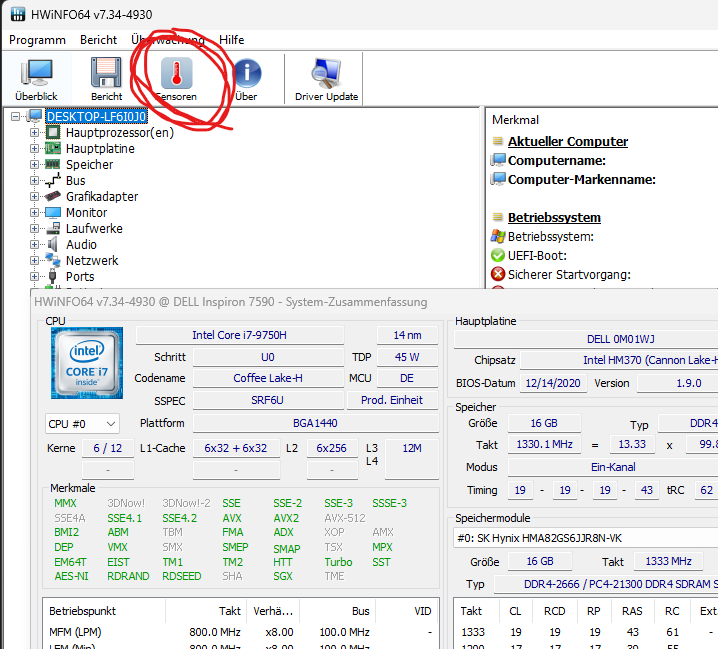The height and width of the screenshot is (649, 718).
Task: Click the 1333 MHz module Takt value
Action: pos(668,562)
